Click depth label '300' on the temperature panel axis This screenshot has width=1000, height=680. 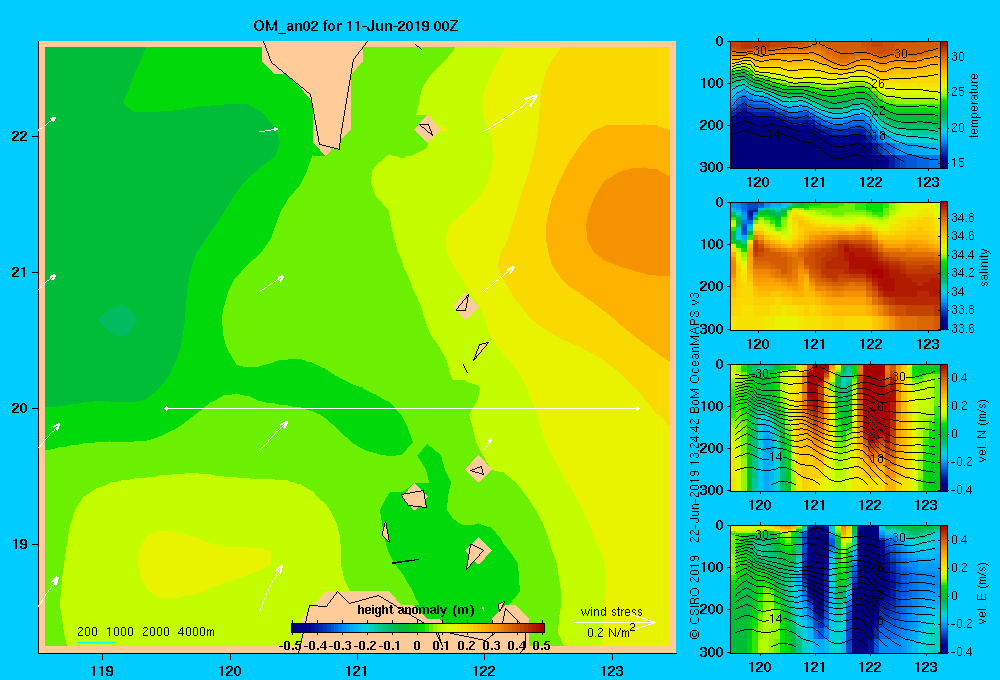(712, 167)
